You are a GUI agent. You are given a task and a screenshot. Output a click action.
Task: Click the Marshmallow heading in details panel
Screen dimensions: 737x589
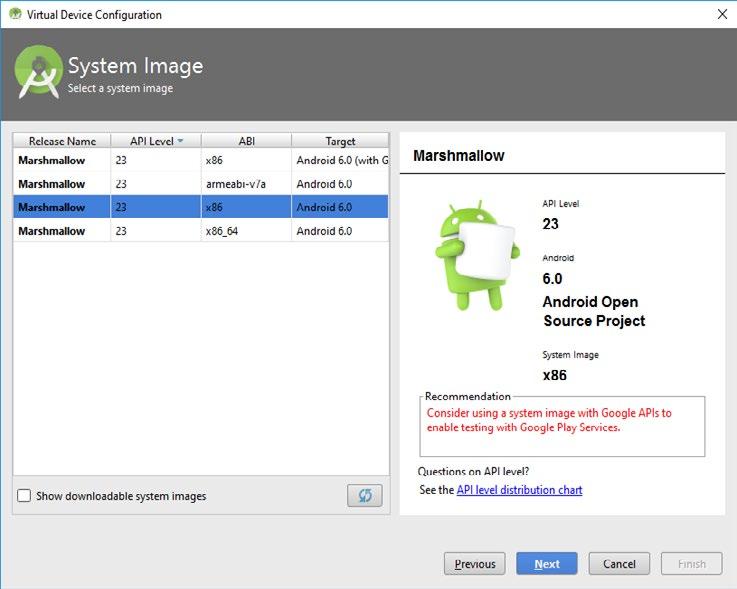tap(459, 156)
